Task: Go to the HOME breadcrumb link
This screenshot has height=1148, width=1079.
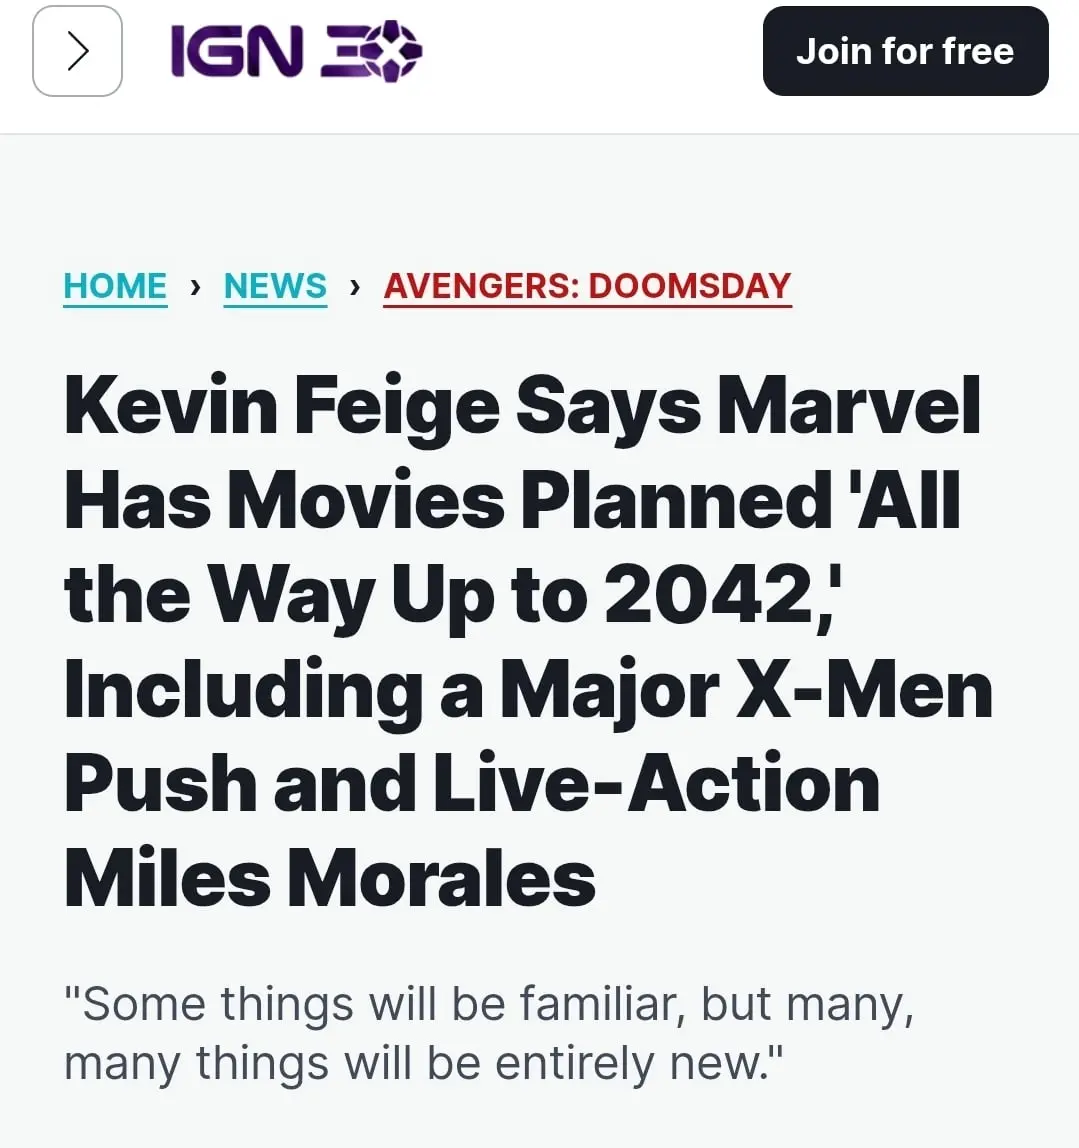Action: pyautogui.click(x=115, y=286)
